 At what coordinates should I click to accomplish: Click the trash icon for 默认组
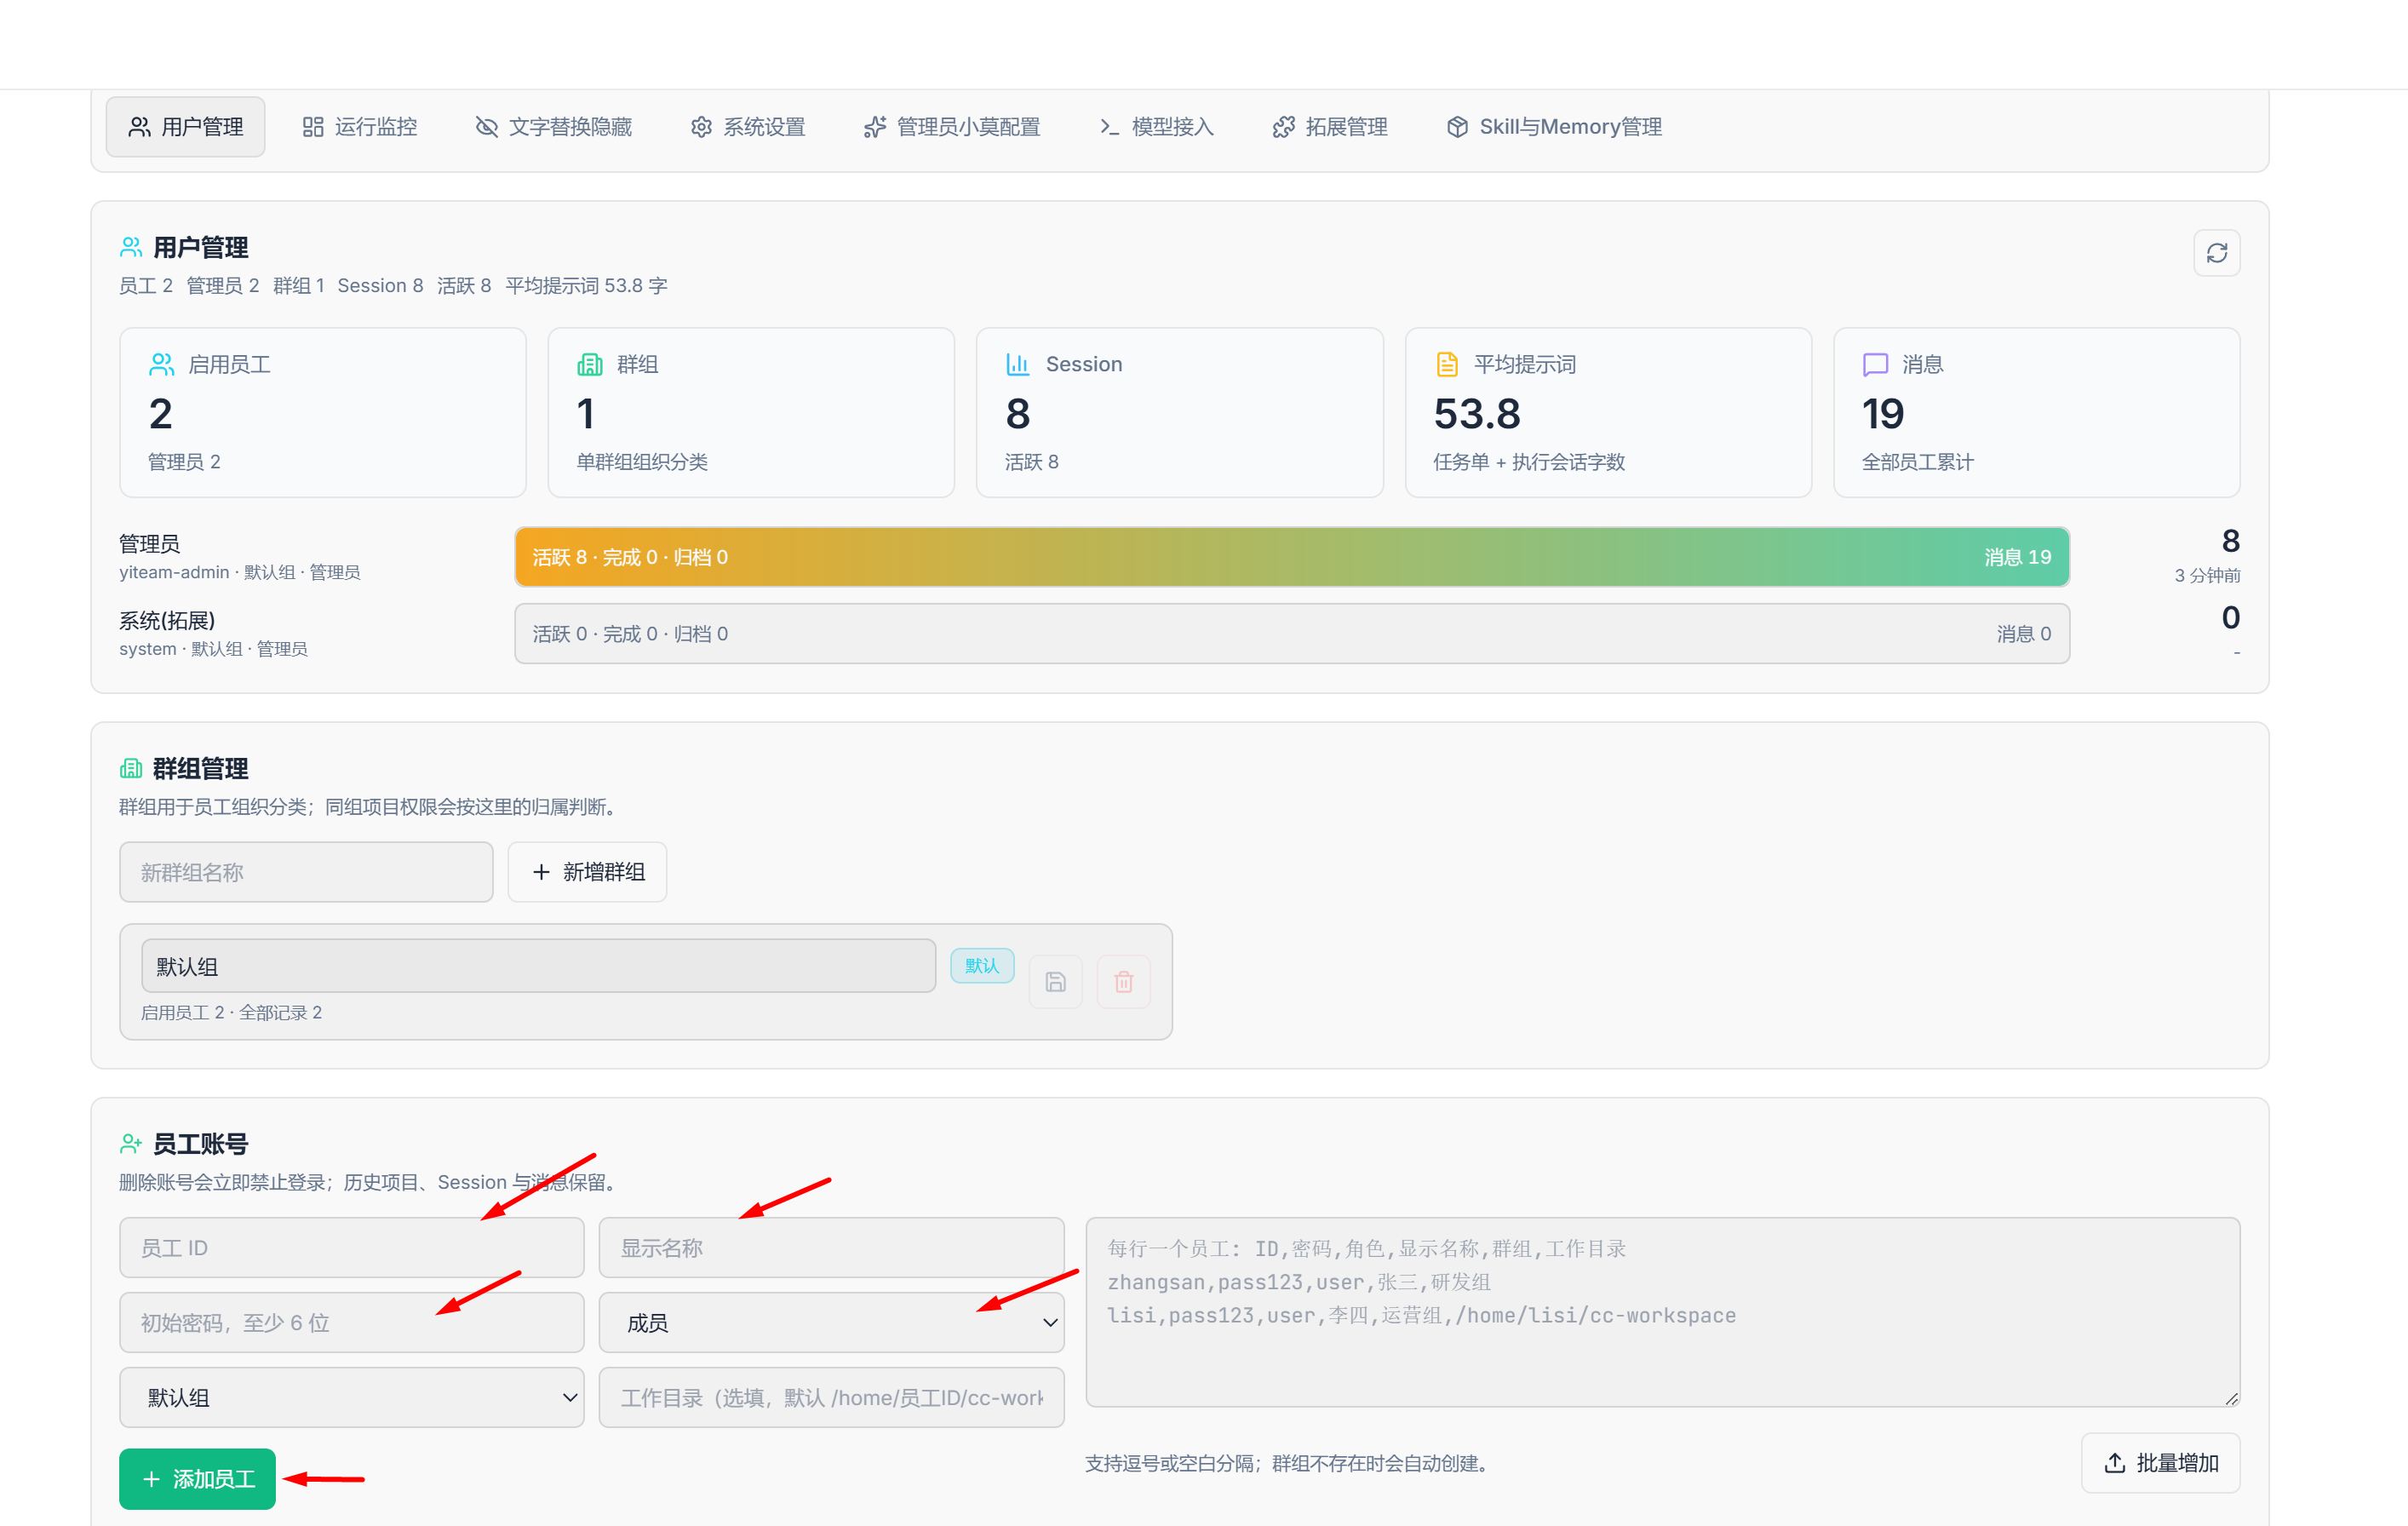1123,981
